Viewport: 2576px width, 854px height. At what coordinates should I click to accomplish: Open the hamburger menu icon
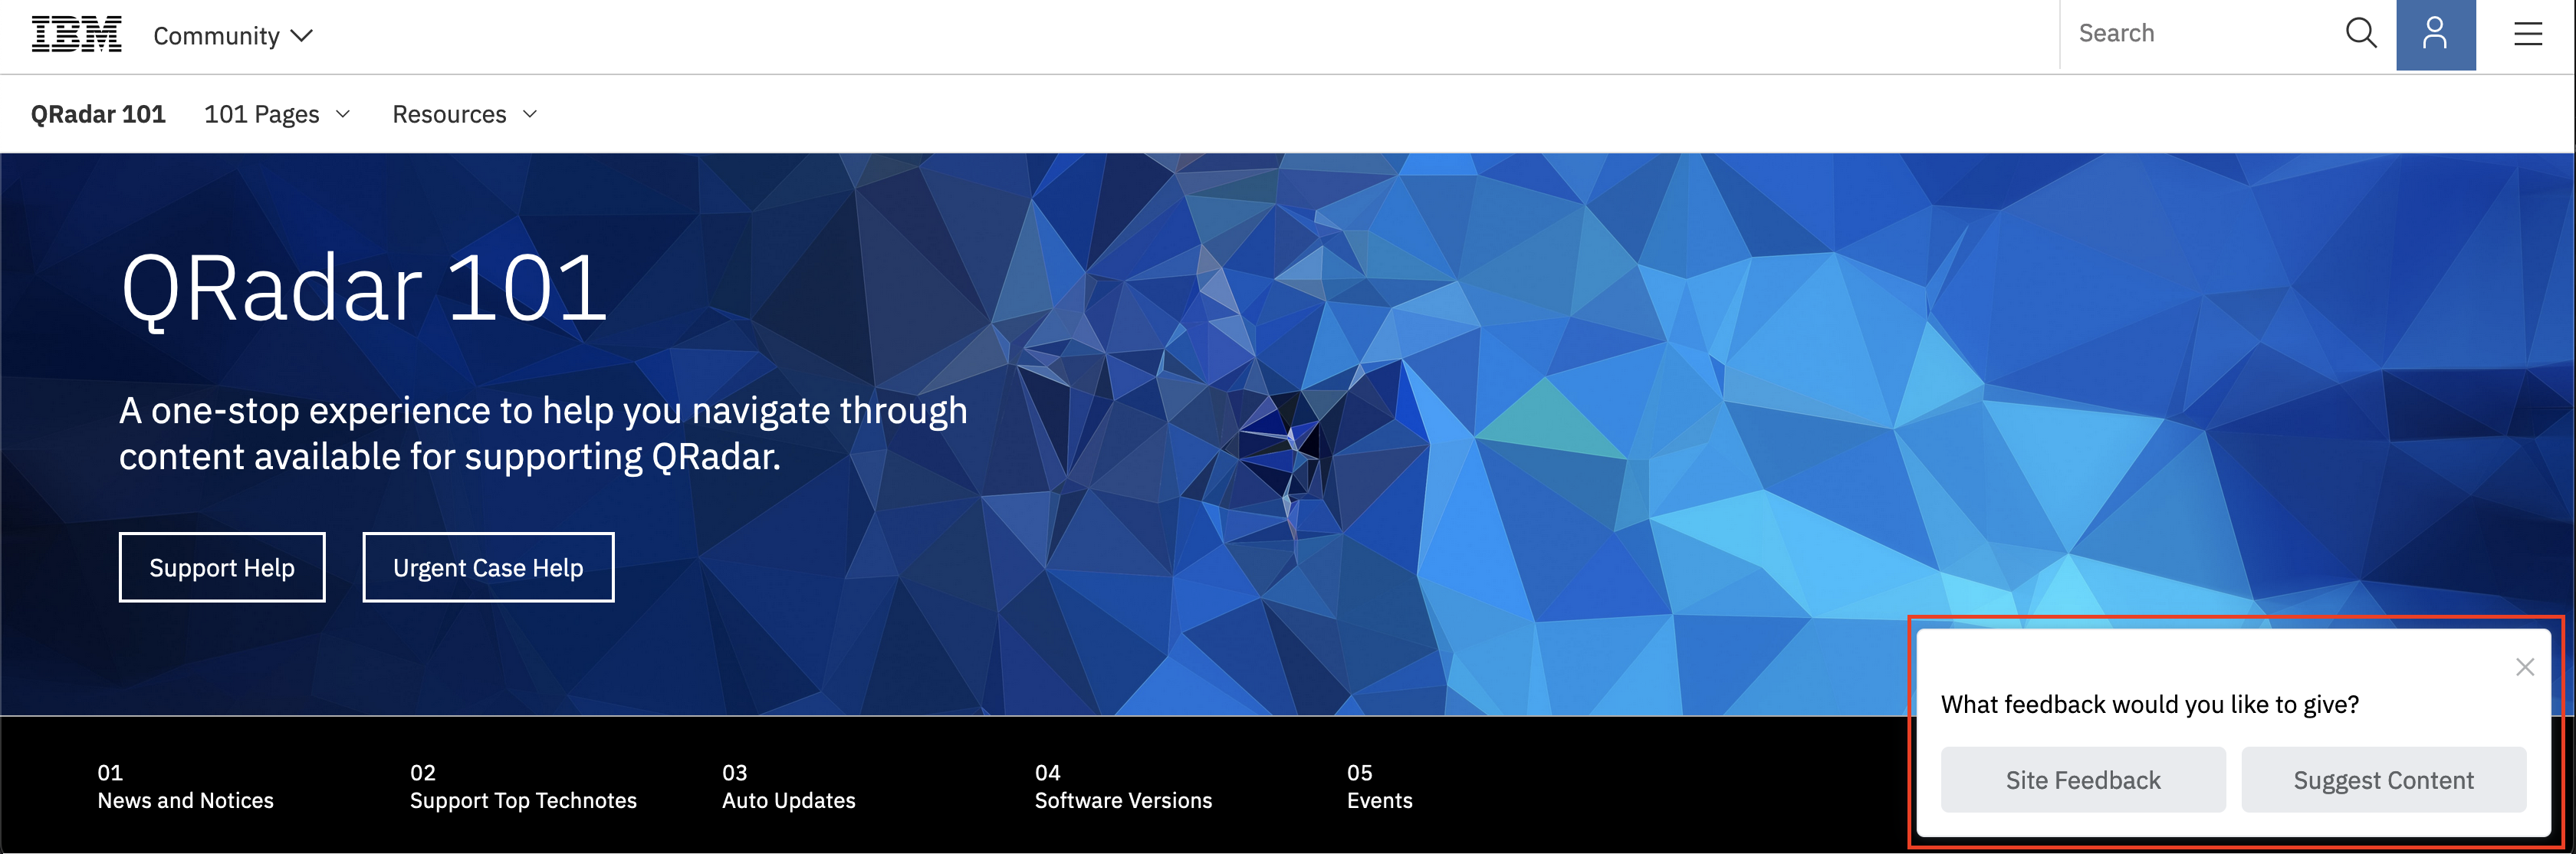tap(2527, 34)
